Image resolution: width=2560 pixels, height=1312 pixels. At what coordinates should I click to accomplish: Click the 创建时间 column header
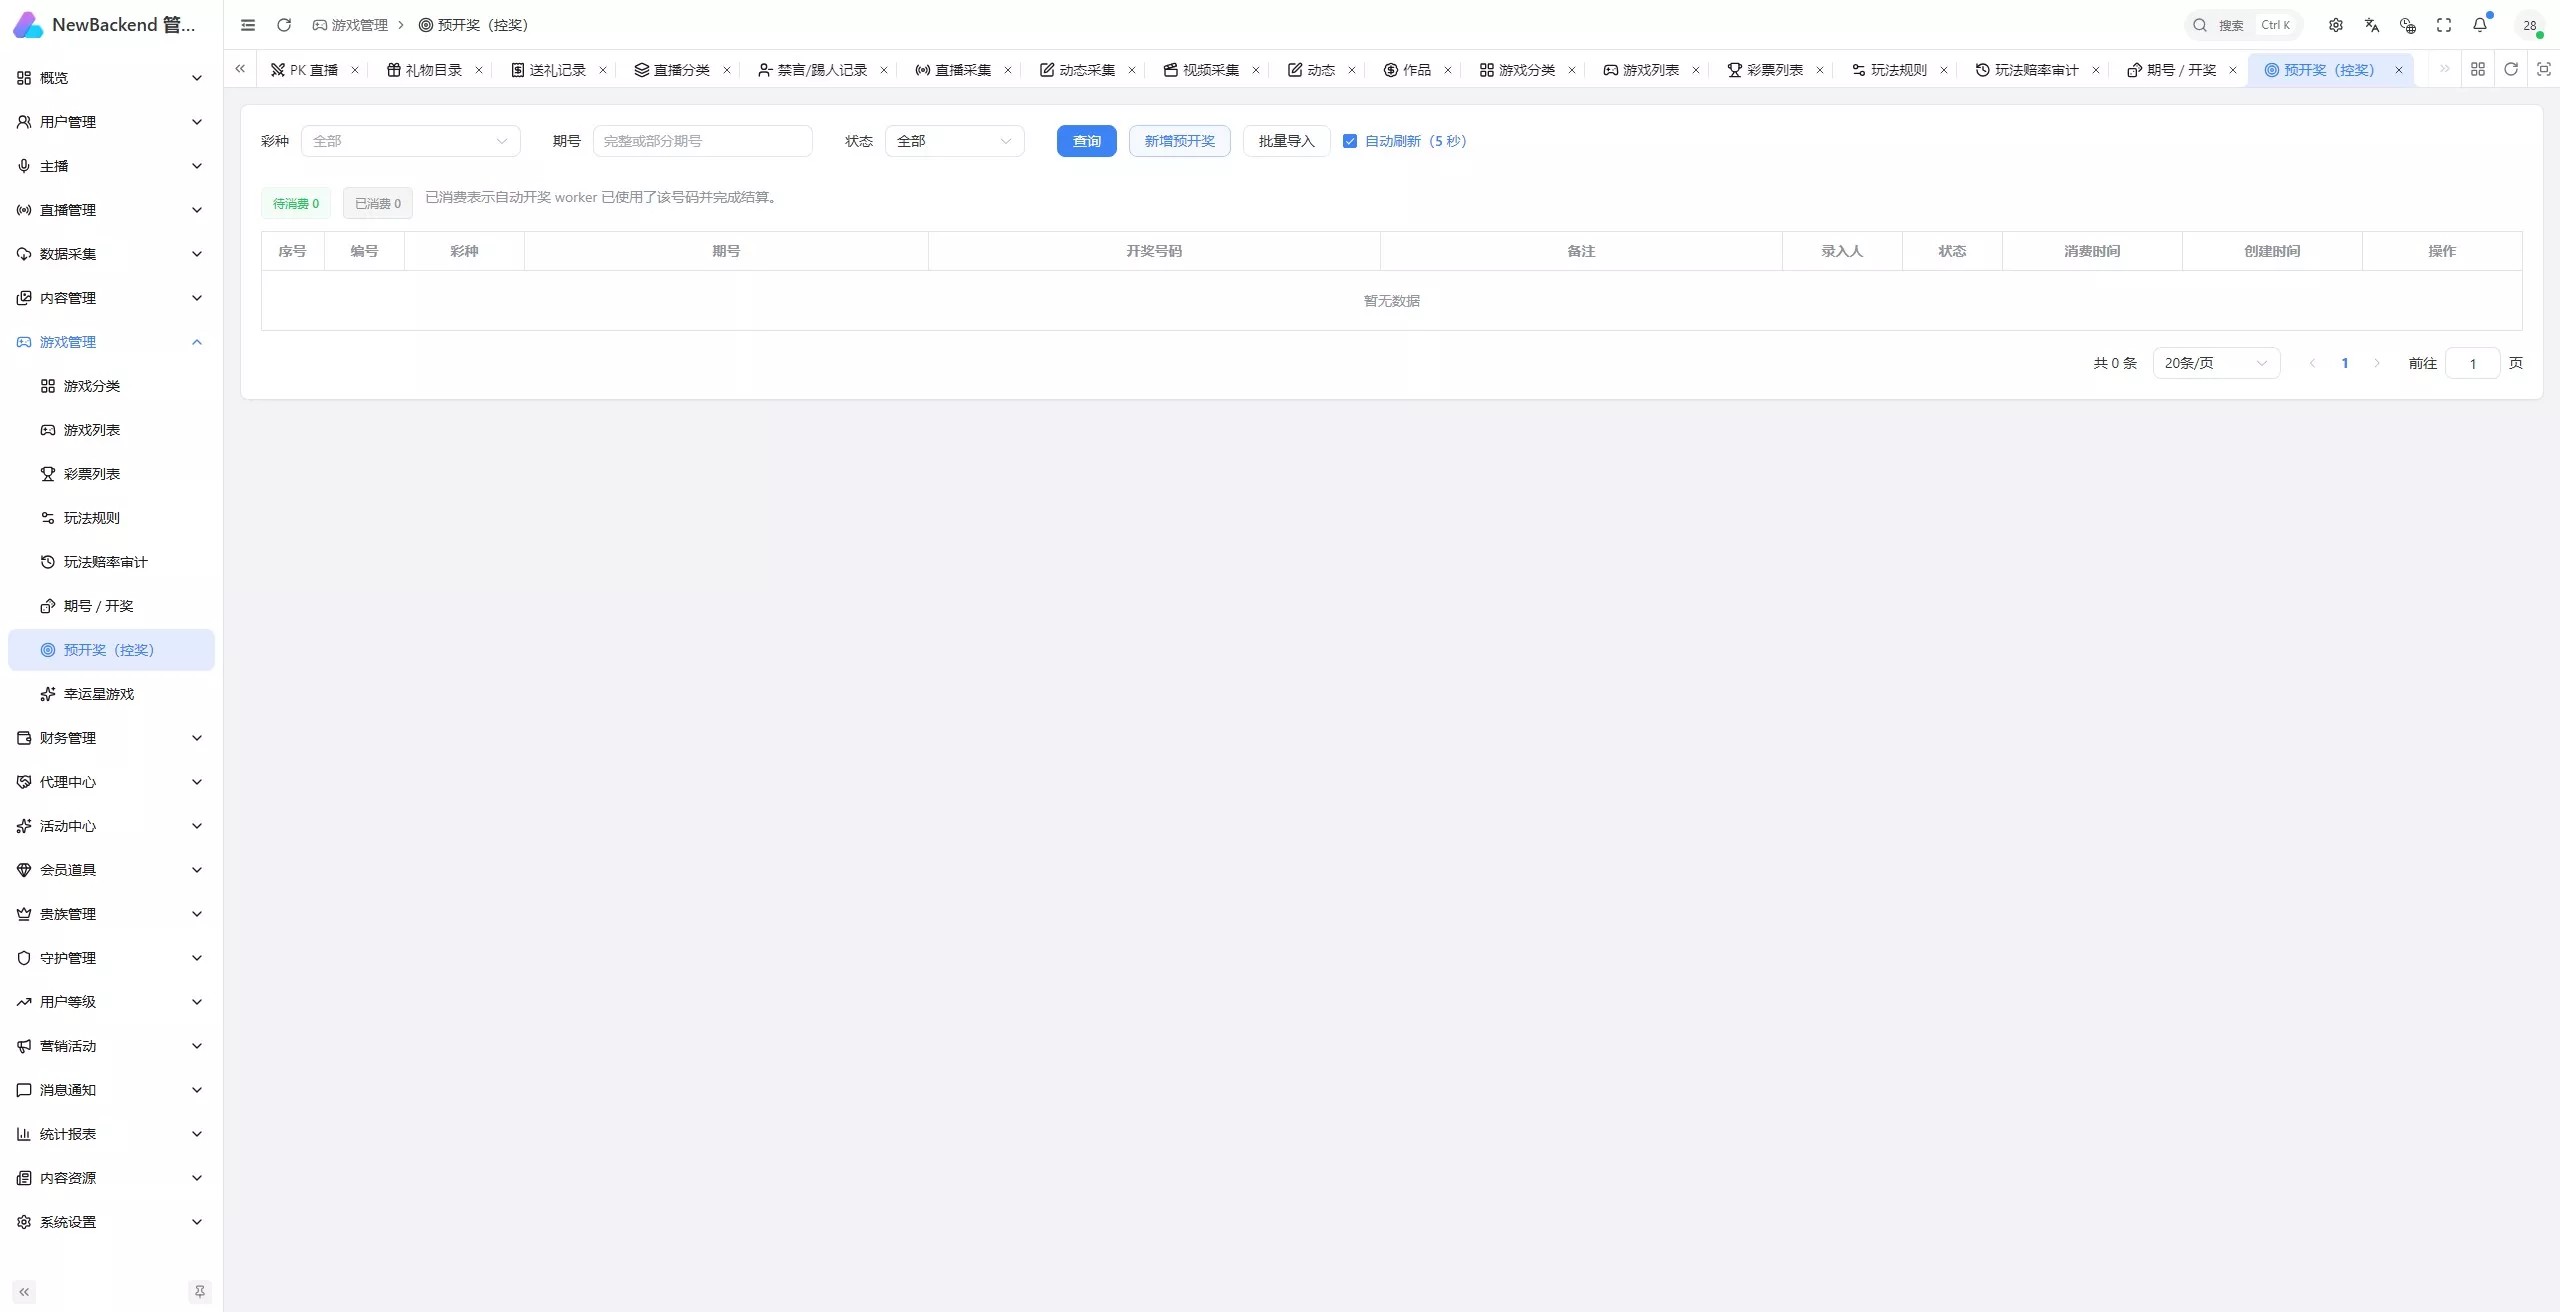coord(2272,251)
